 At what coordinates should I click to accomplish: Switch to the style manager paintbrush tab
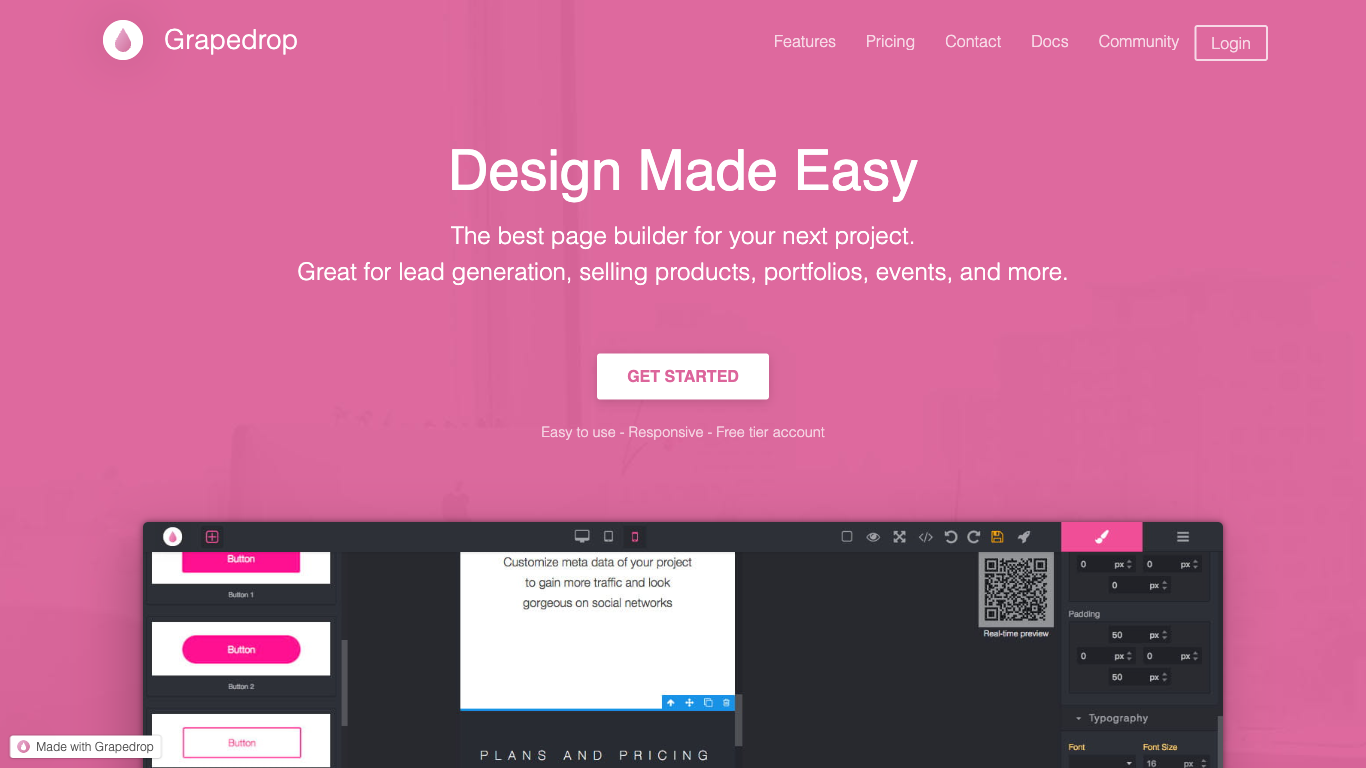[1101, 537]
